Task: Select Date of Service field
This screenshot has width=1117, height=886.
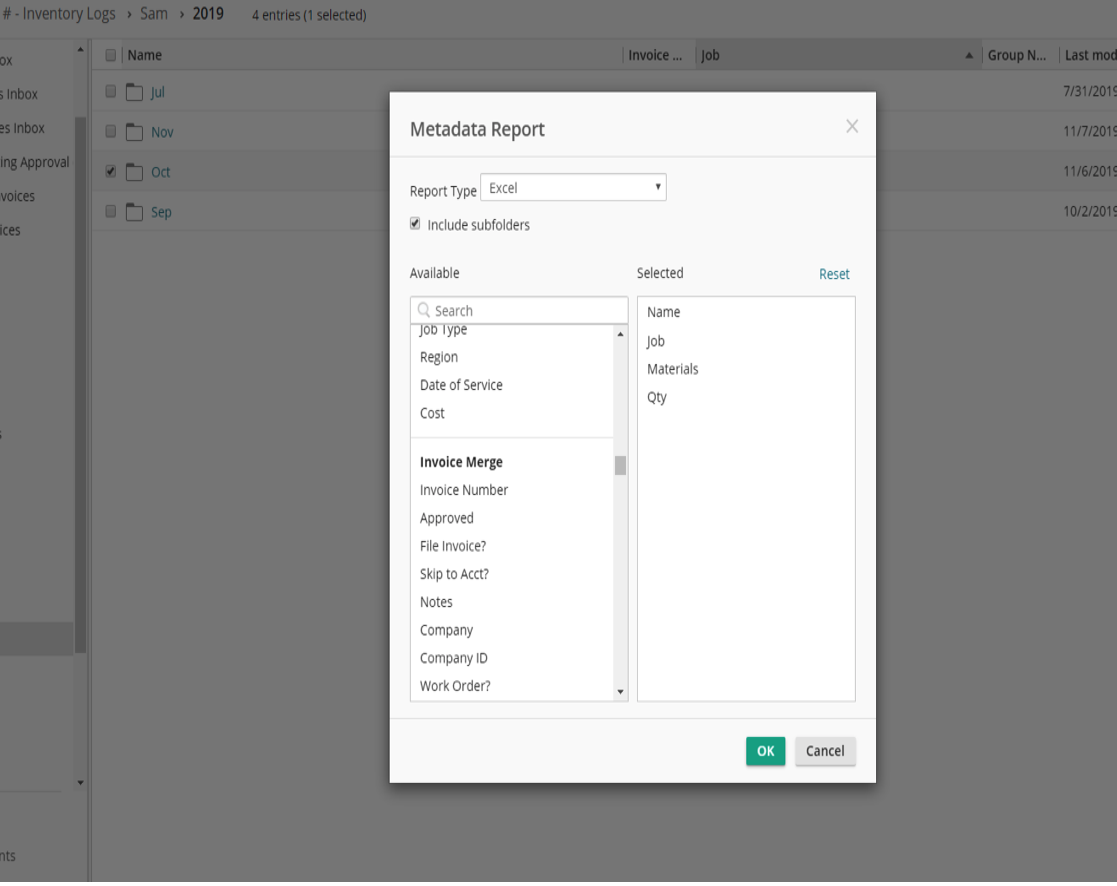Action: pyautogui.click(x=461, y=385)
